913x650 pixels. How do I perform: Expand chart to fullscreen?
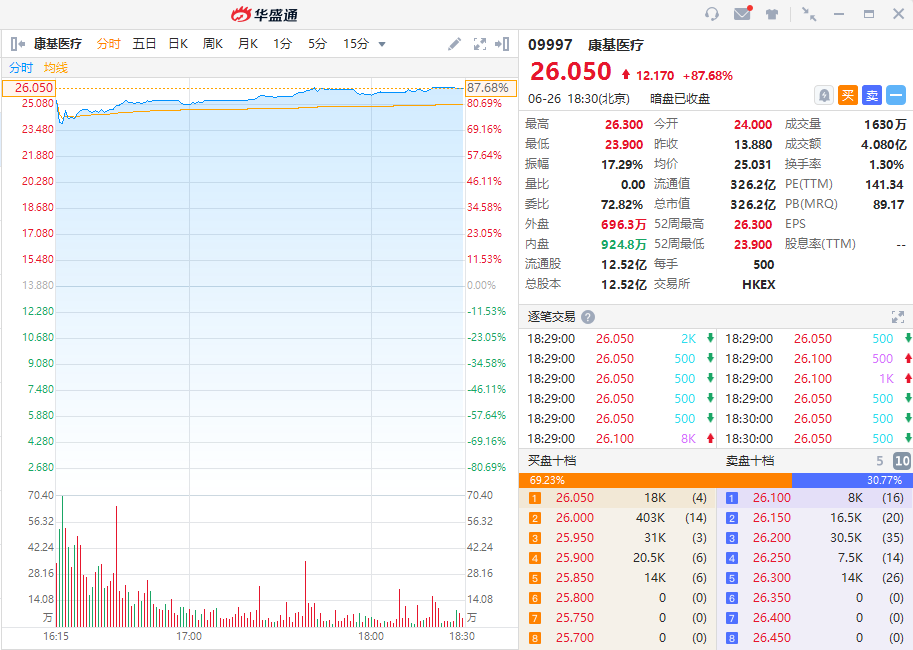tap(479, 44)
